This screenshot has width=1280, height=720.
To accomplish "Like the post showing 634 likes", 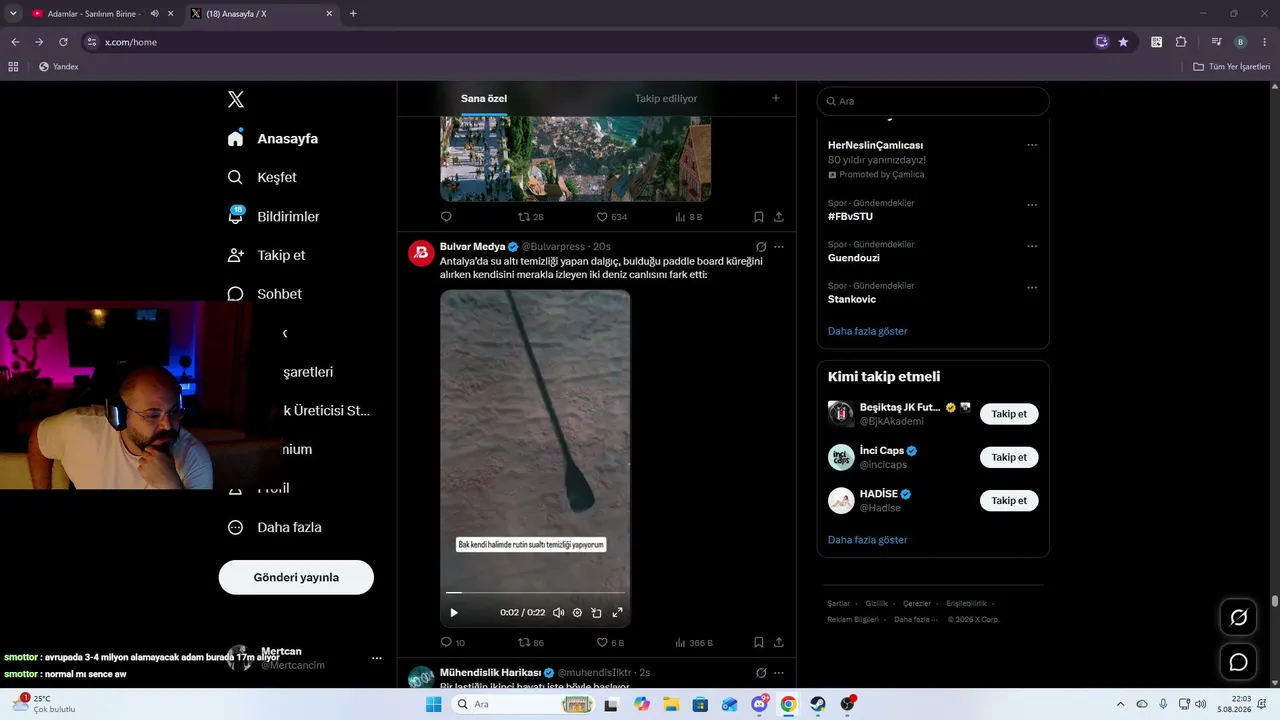I will click(612, 217).
